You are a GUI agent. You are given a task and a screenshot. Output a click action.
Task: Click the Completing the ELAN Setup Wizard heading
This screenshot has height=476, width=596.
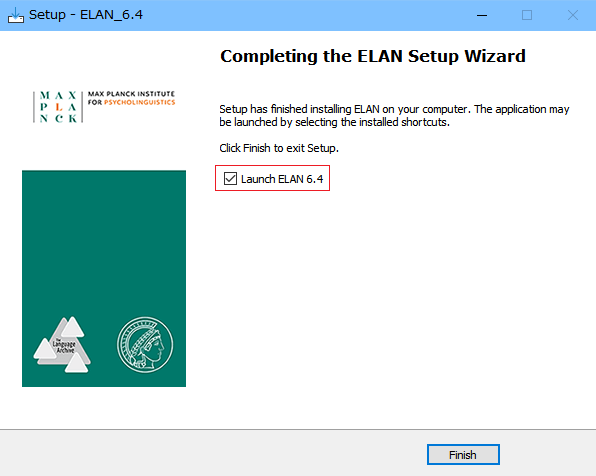pos(373,56)
